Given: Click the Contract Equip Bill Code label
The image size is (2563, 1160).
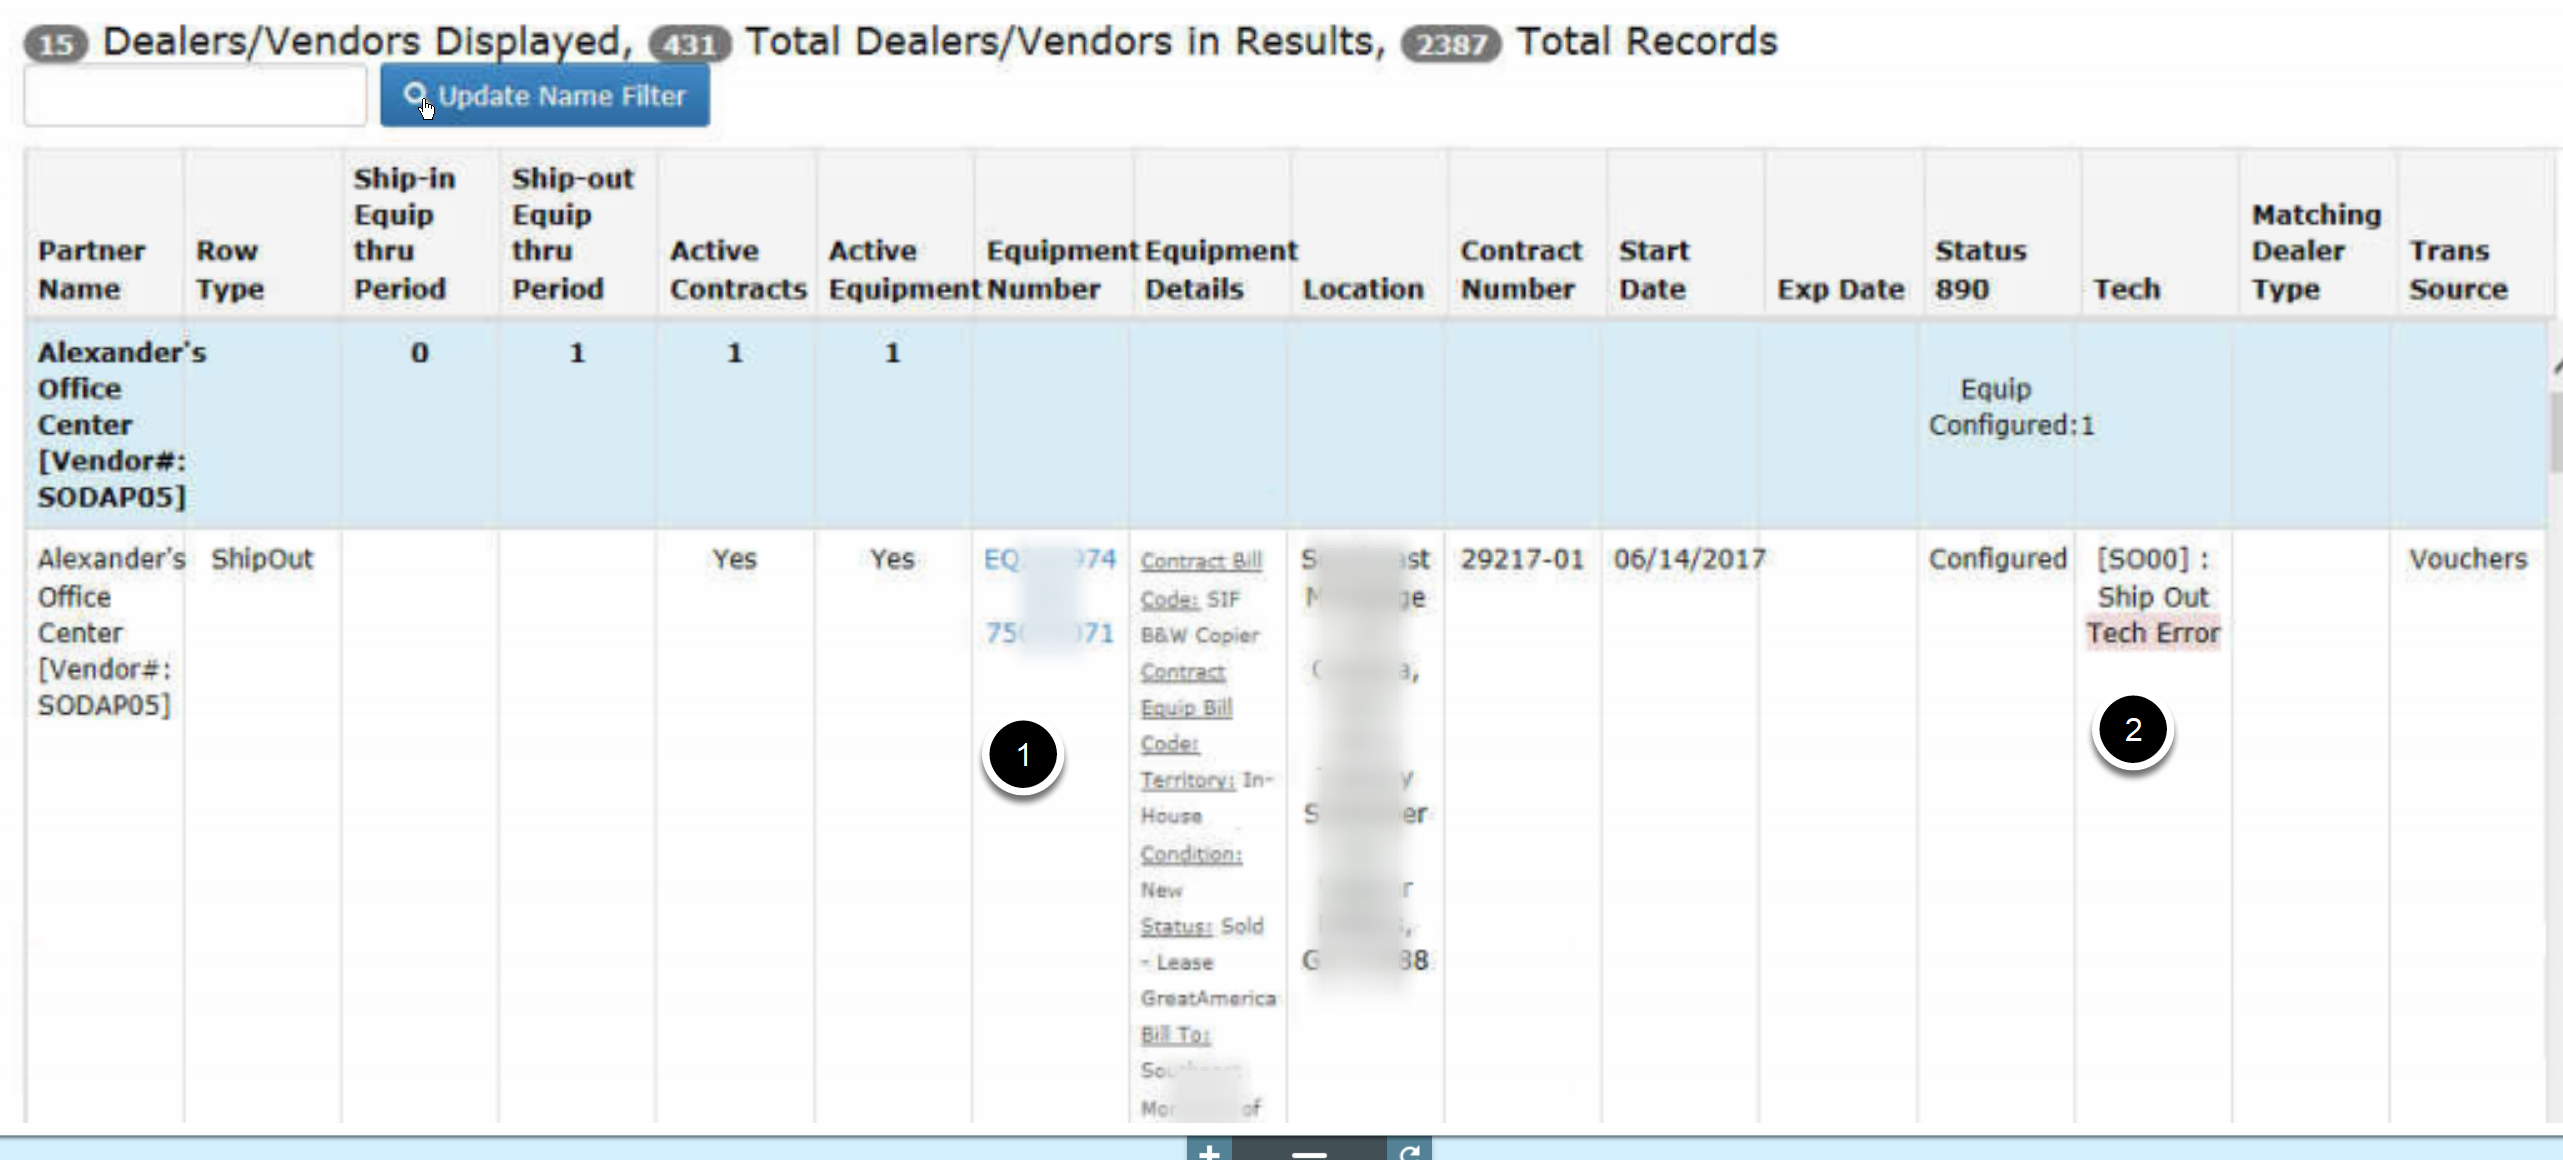Looking at the screenshot, I should (x=1186, y=708).
